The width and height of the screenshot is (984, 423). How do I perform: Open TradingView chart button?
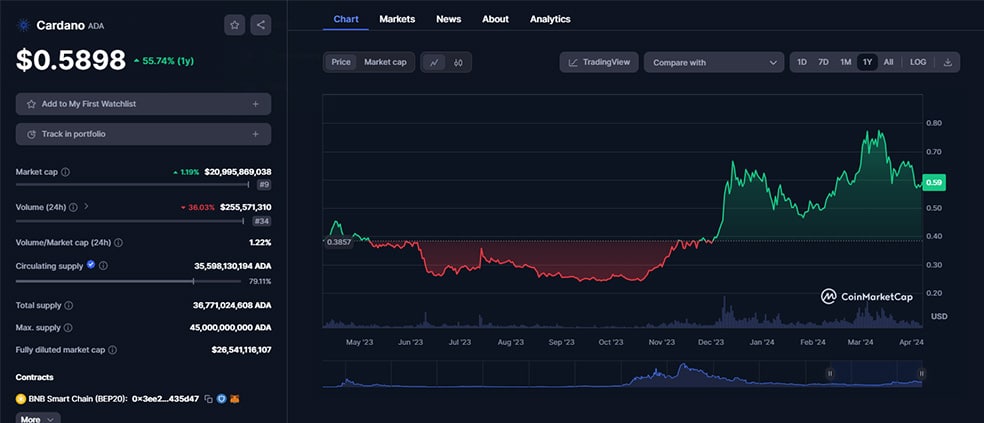[599, 62]
